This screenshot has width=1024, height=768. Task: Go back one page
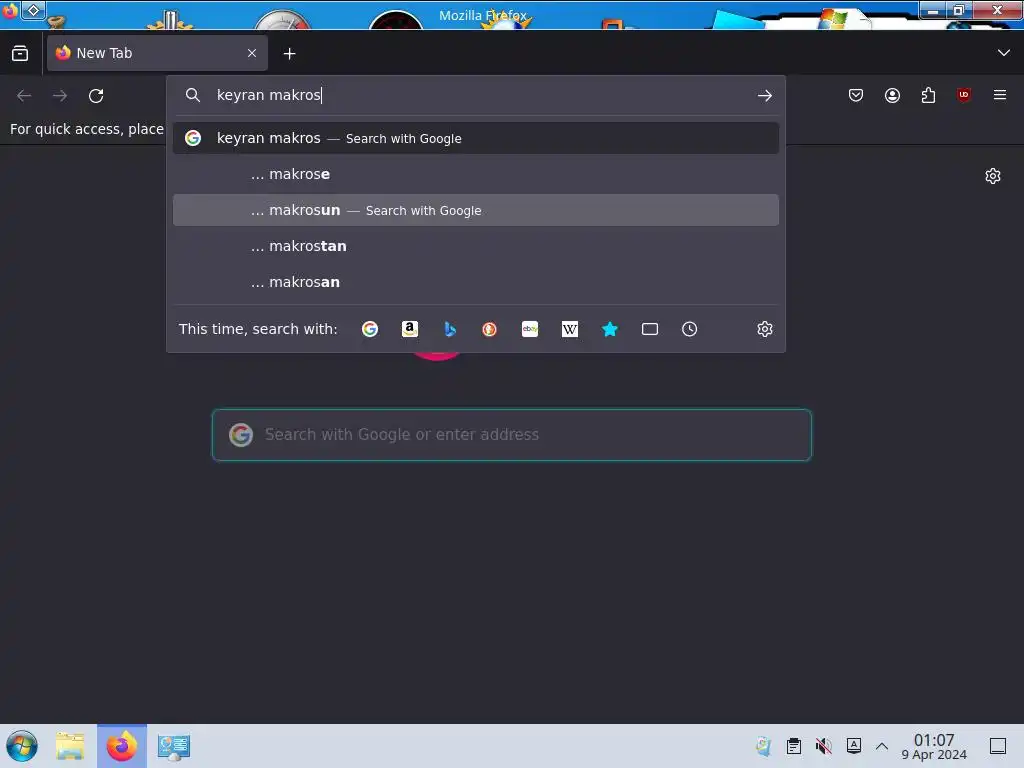click(24, 96)
